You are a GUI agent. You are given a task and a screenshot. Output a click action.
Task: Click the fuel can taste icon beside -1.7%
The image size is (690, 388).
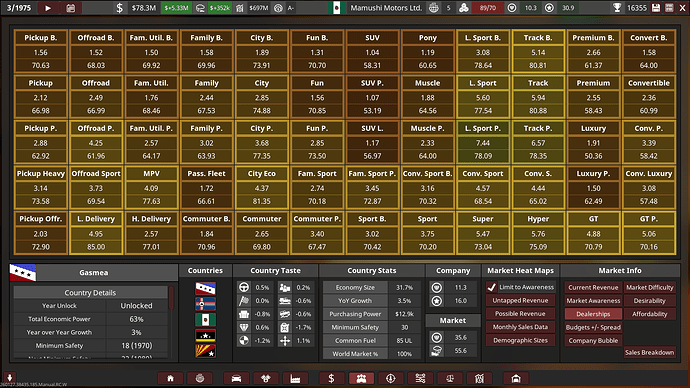[285, 327]
